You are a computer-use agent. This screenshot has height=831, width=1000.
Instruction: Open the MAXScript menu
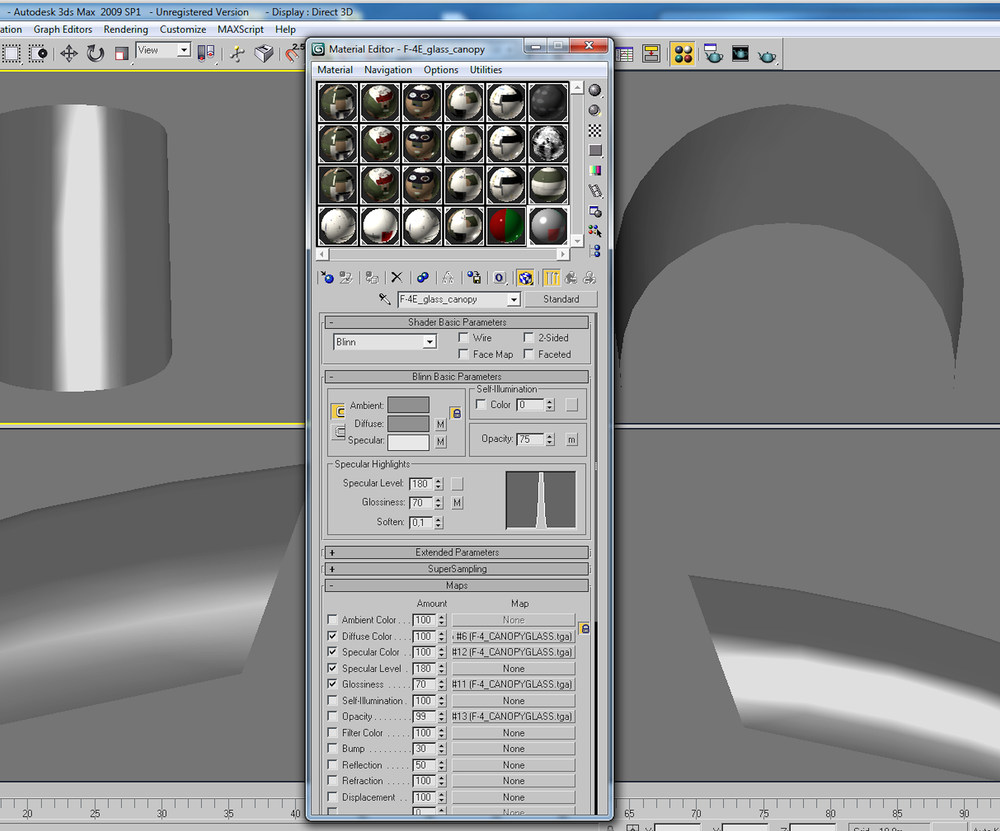coord(240,29)
